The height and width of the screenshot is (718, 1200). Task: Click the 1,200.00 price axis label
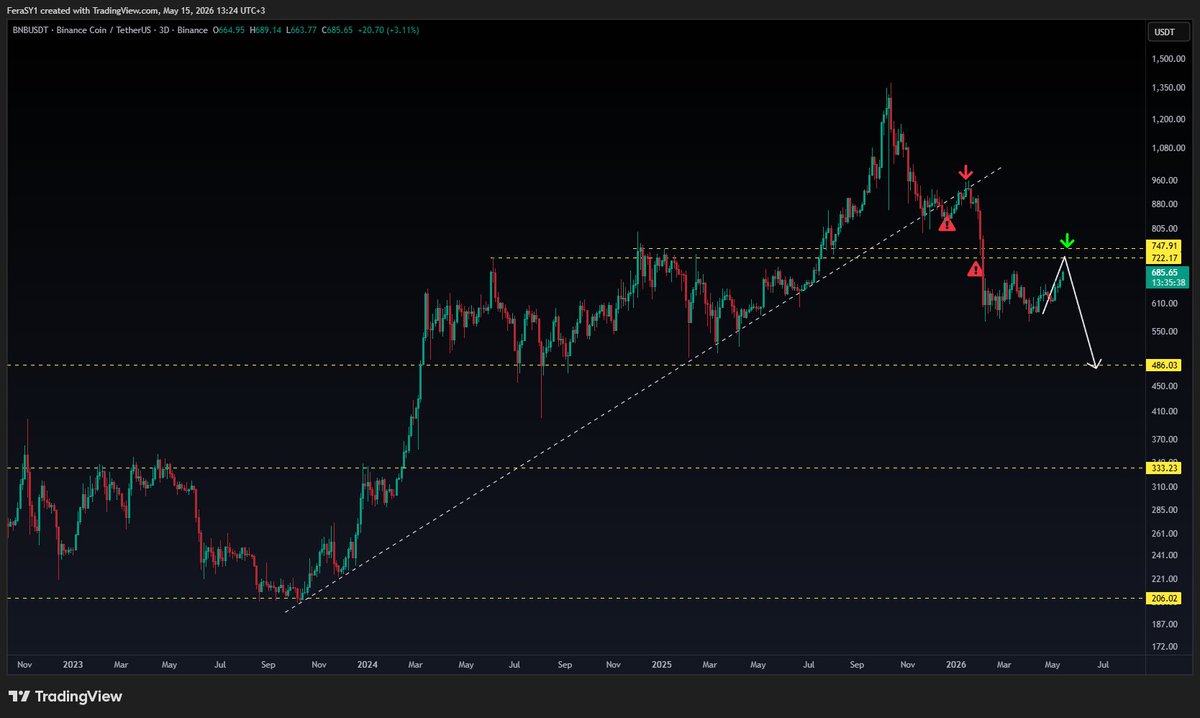[1166, 120]
